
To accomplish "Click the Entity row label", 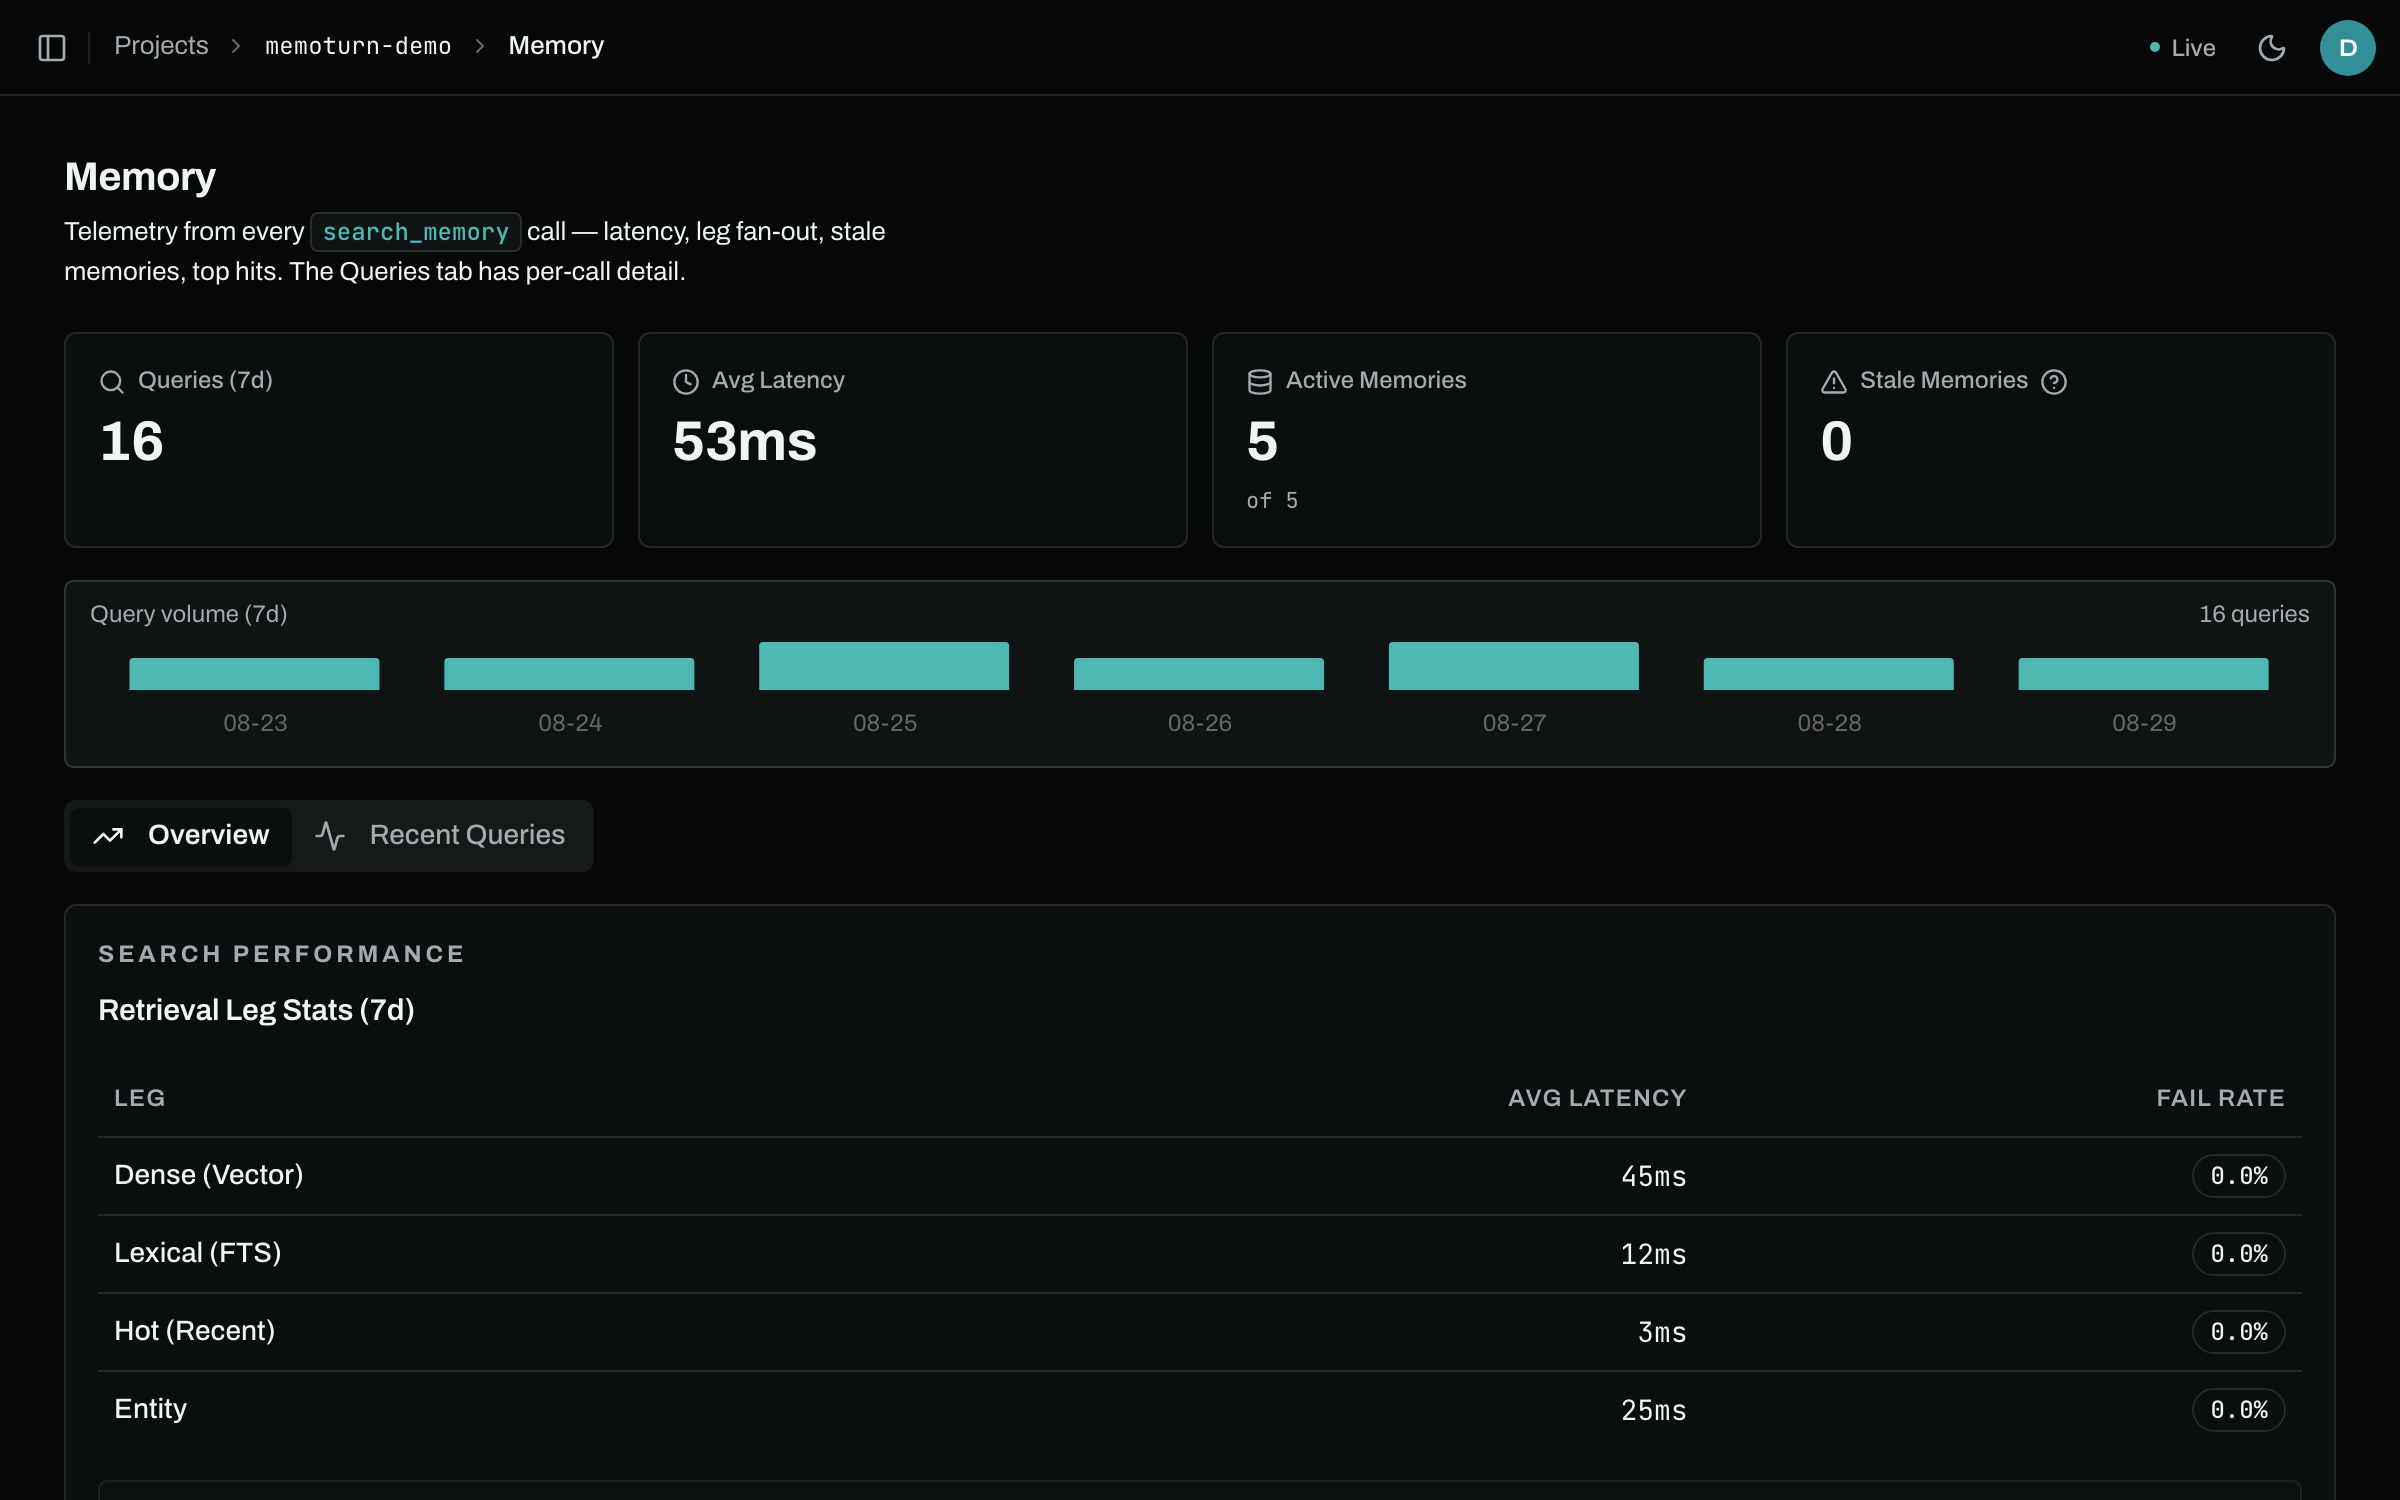I will click(151, 1409).
